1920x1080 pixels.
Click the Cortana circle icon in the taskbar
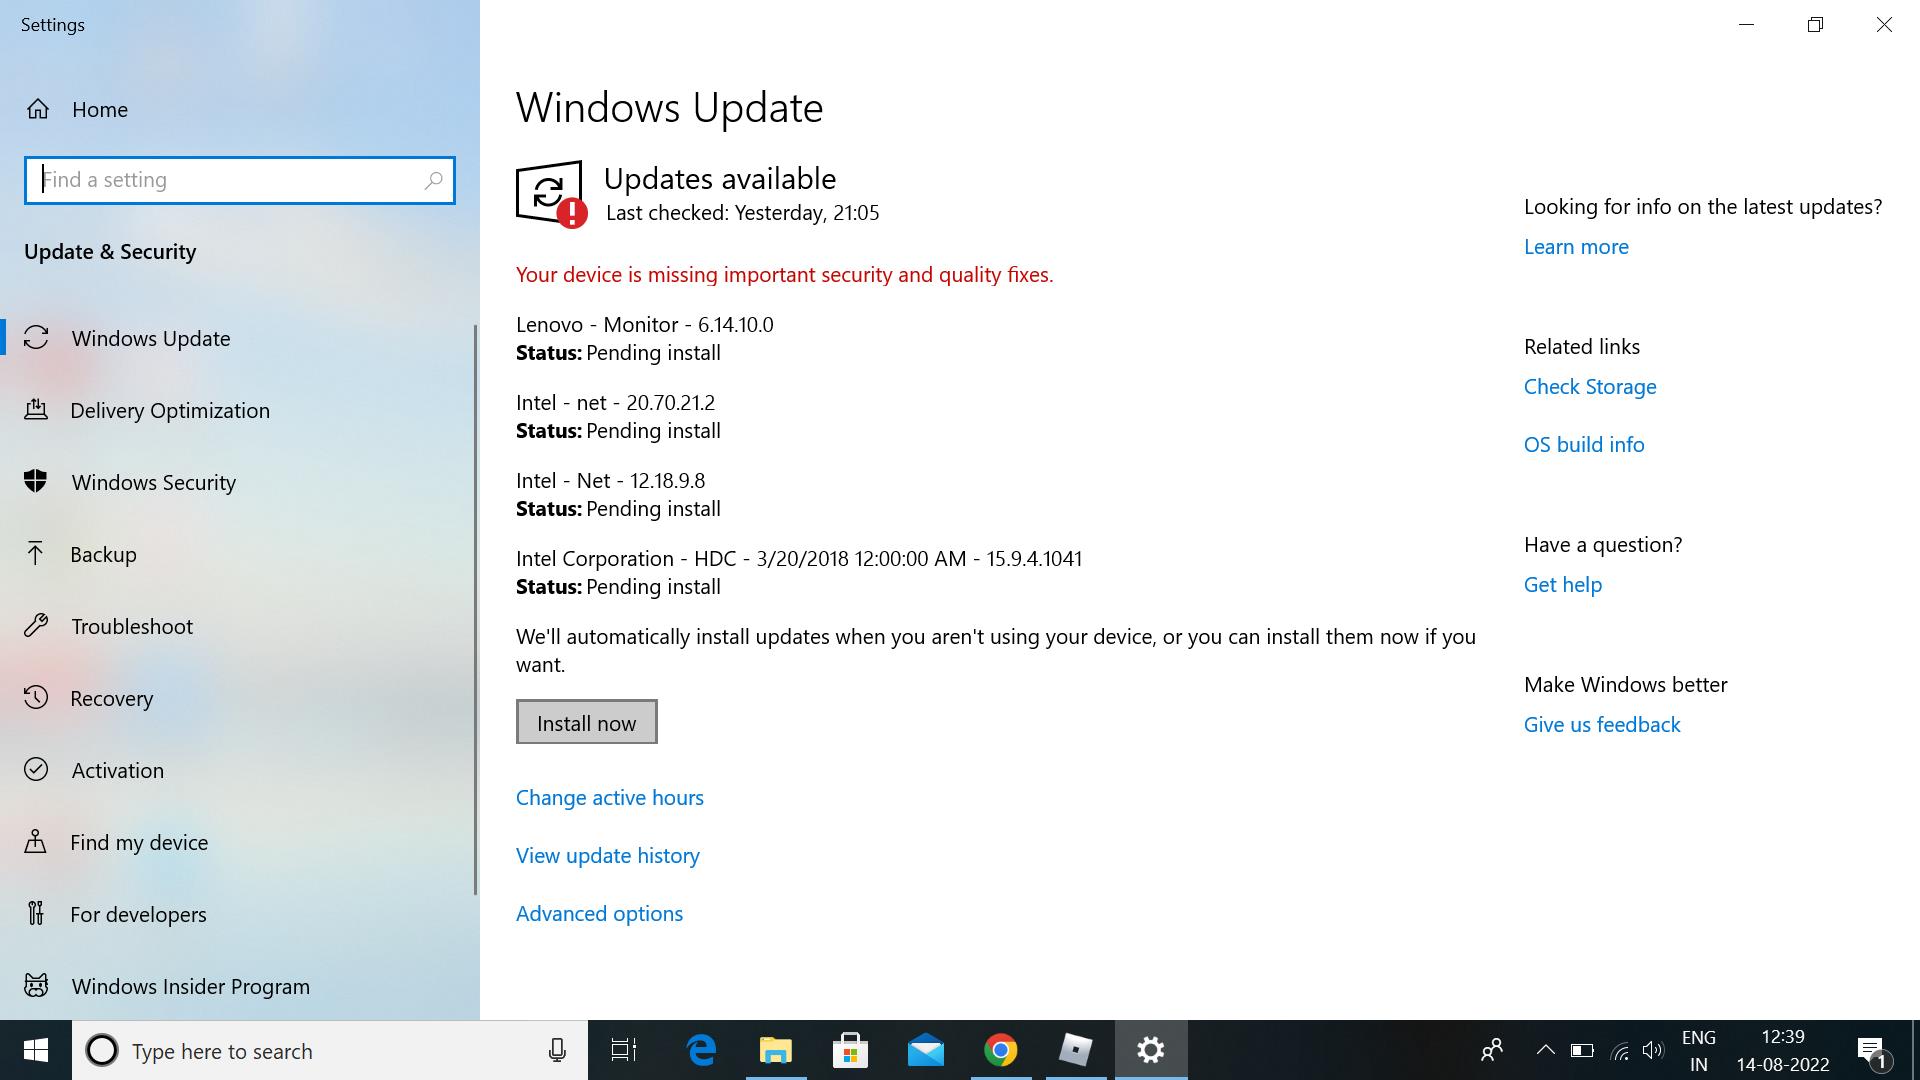click(x=102, y=1050)
